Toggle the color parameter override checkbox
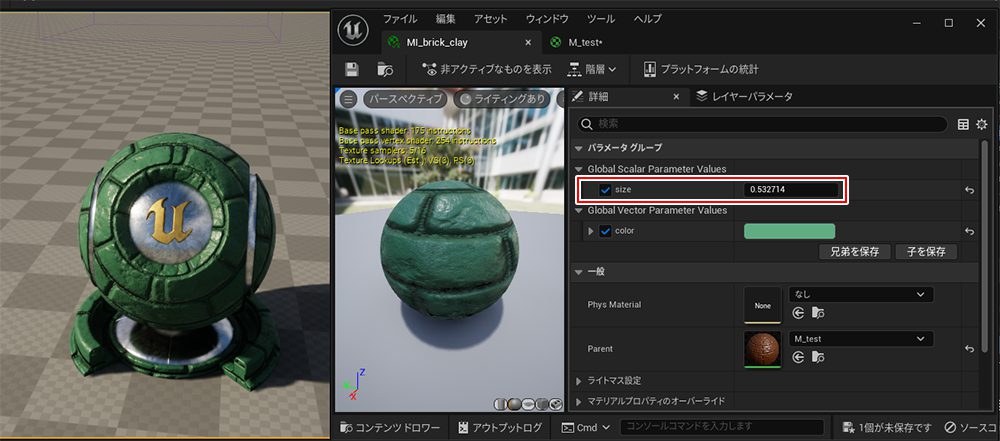Viewport: 1000px width, 441px height. pos(604,231)
